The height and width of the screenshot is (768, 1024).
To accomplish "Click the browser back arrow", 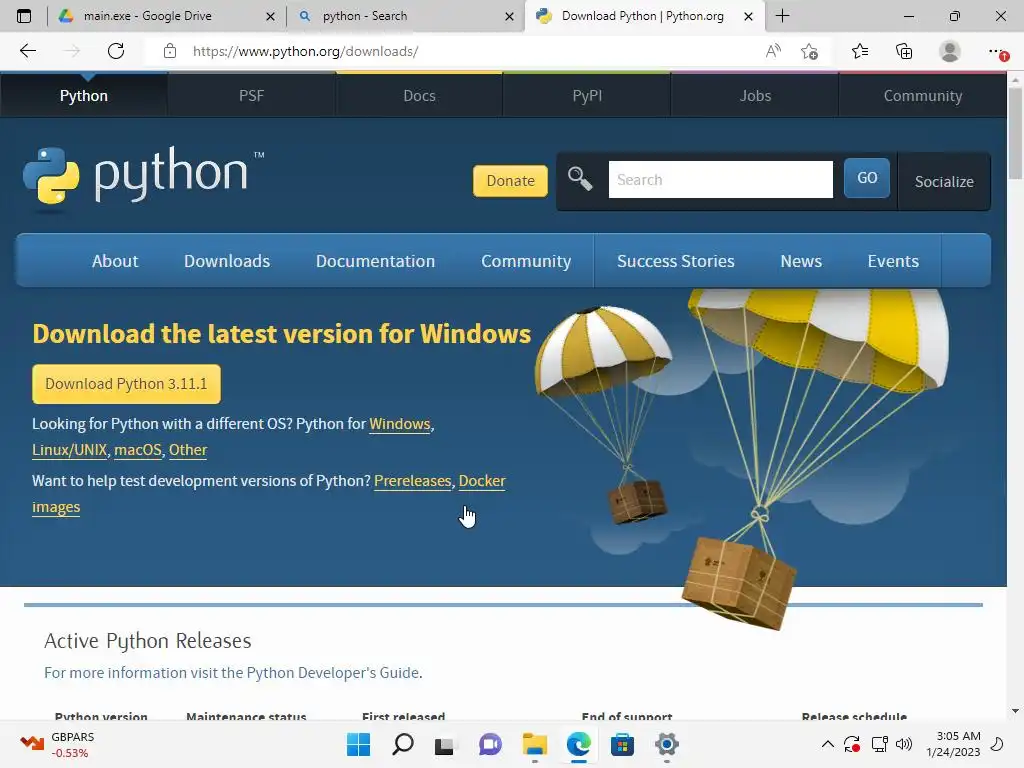I will point(27,51).
